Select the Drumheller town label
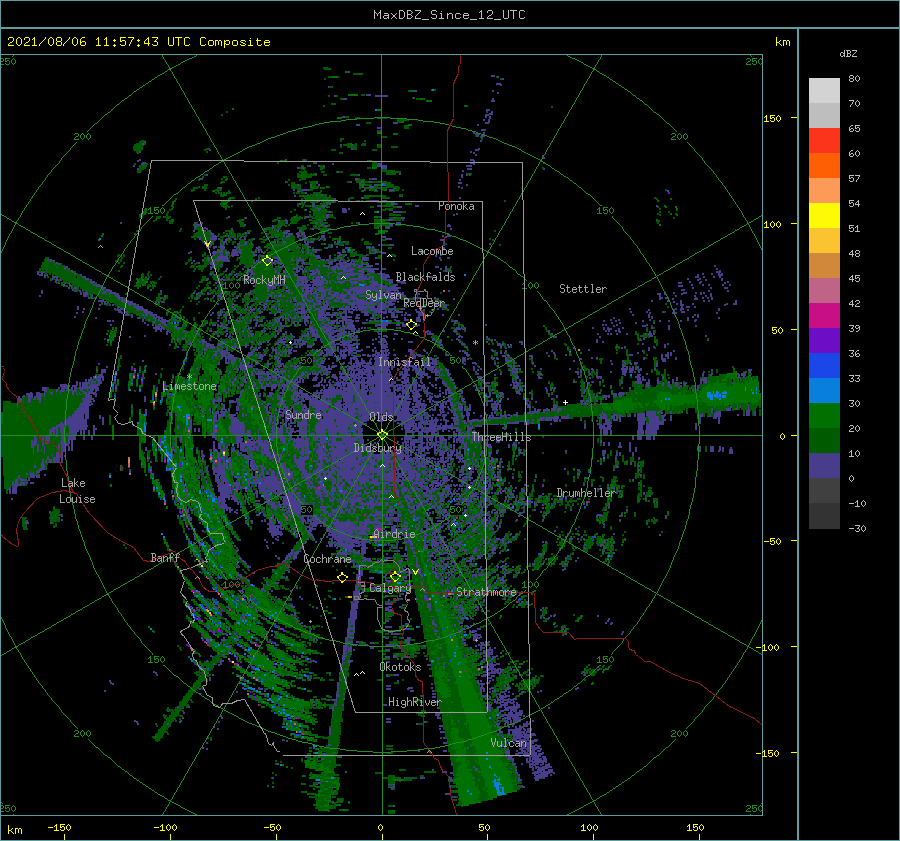Screen dimensions: 900x841 (x=586, y=493)
